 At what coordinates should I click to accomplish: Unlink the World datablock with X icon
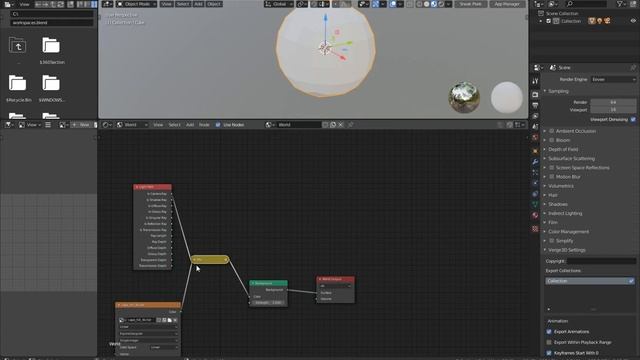tap(341, 124)
